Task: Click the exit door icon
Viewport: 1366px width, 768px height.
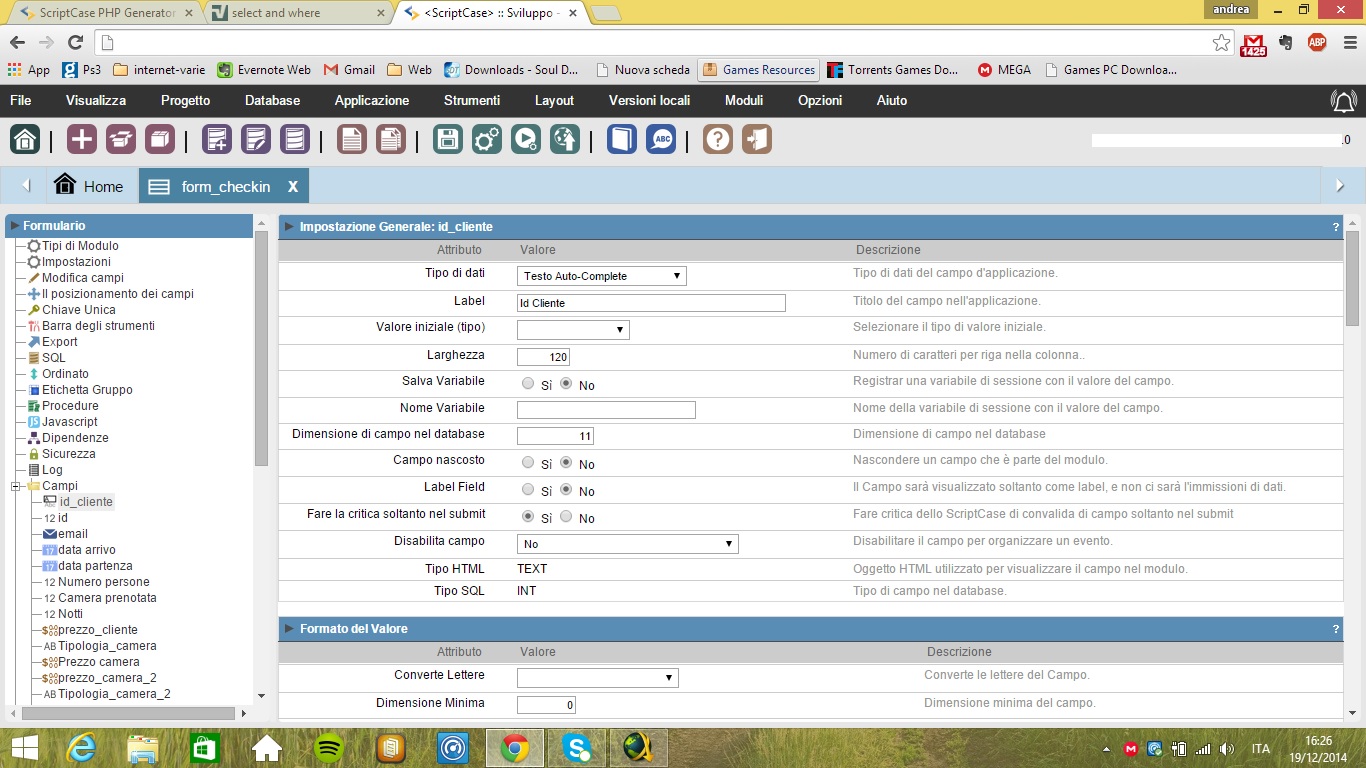Action: (x=757, y=139)
